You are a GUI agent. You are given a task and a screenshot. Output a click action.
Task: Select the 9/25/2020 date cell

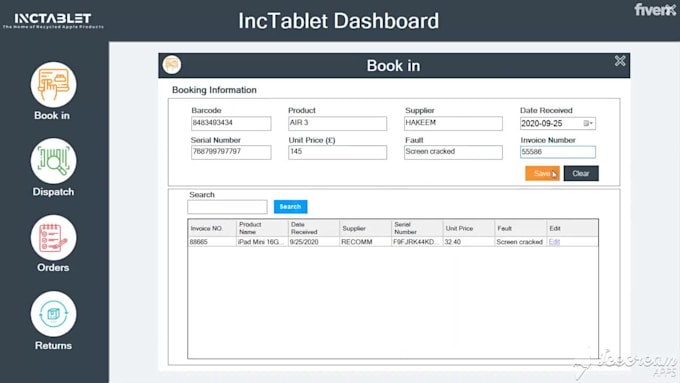[314, 242]
